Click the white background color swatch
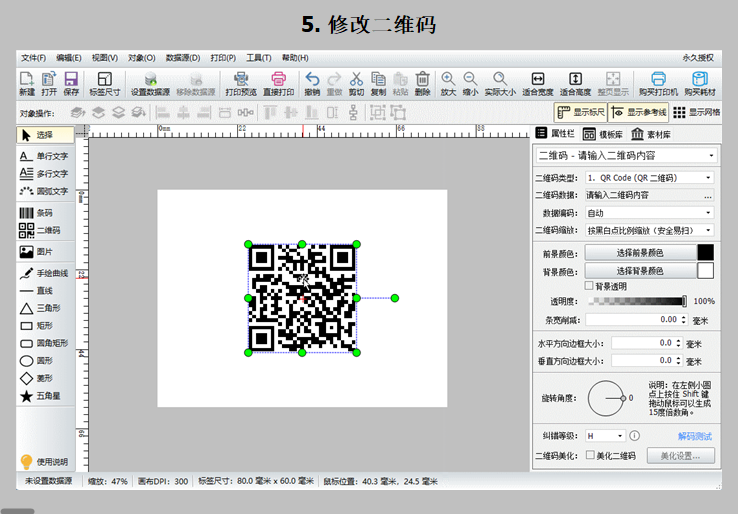Image resolution: width=738 pixels, height=514 pixels. [706, 271]
